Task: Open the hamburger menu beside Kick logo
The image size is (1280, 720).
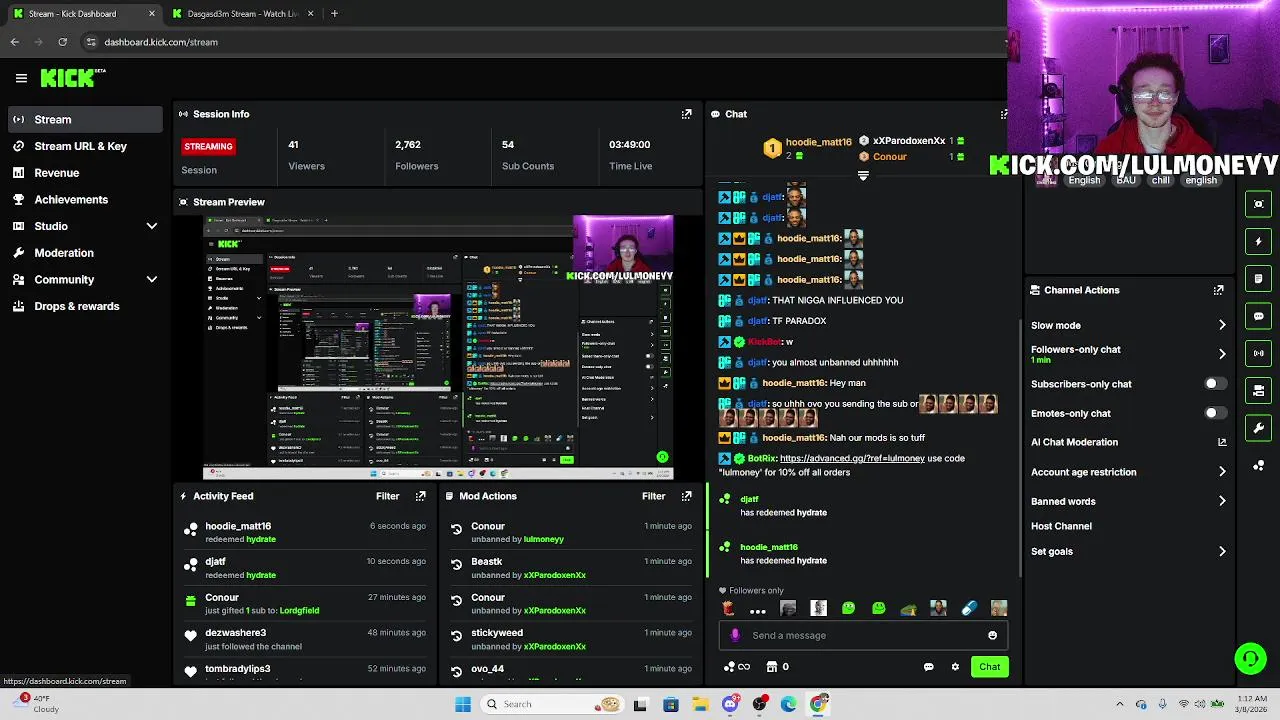Action: (21, 78)
